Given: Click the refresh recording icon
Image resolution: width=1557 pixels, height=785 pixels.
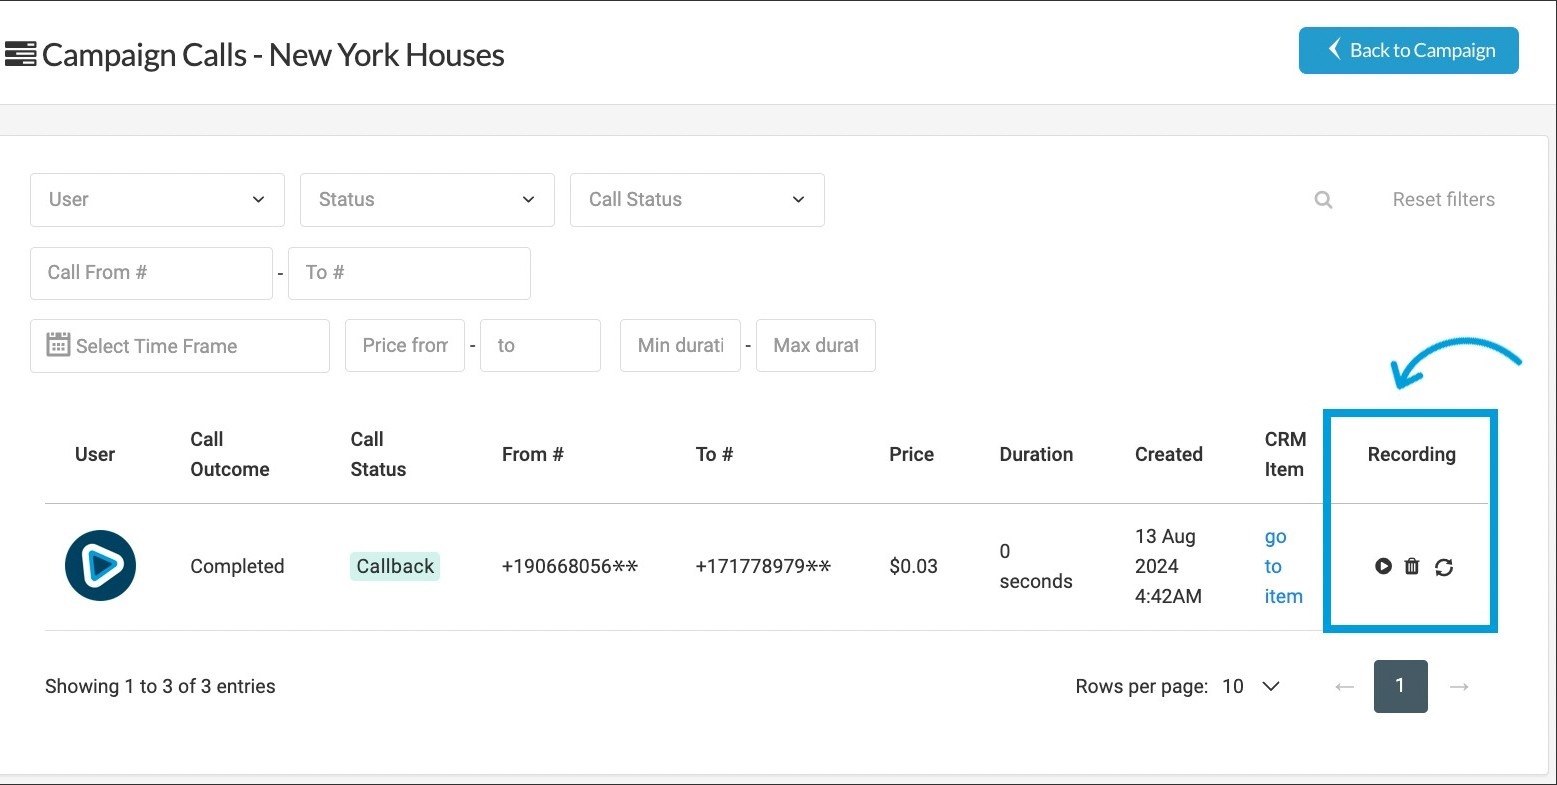Looking at the screenshot, I should (x=1444, y=567).
